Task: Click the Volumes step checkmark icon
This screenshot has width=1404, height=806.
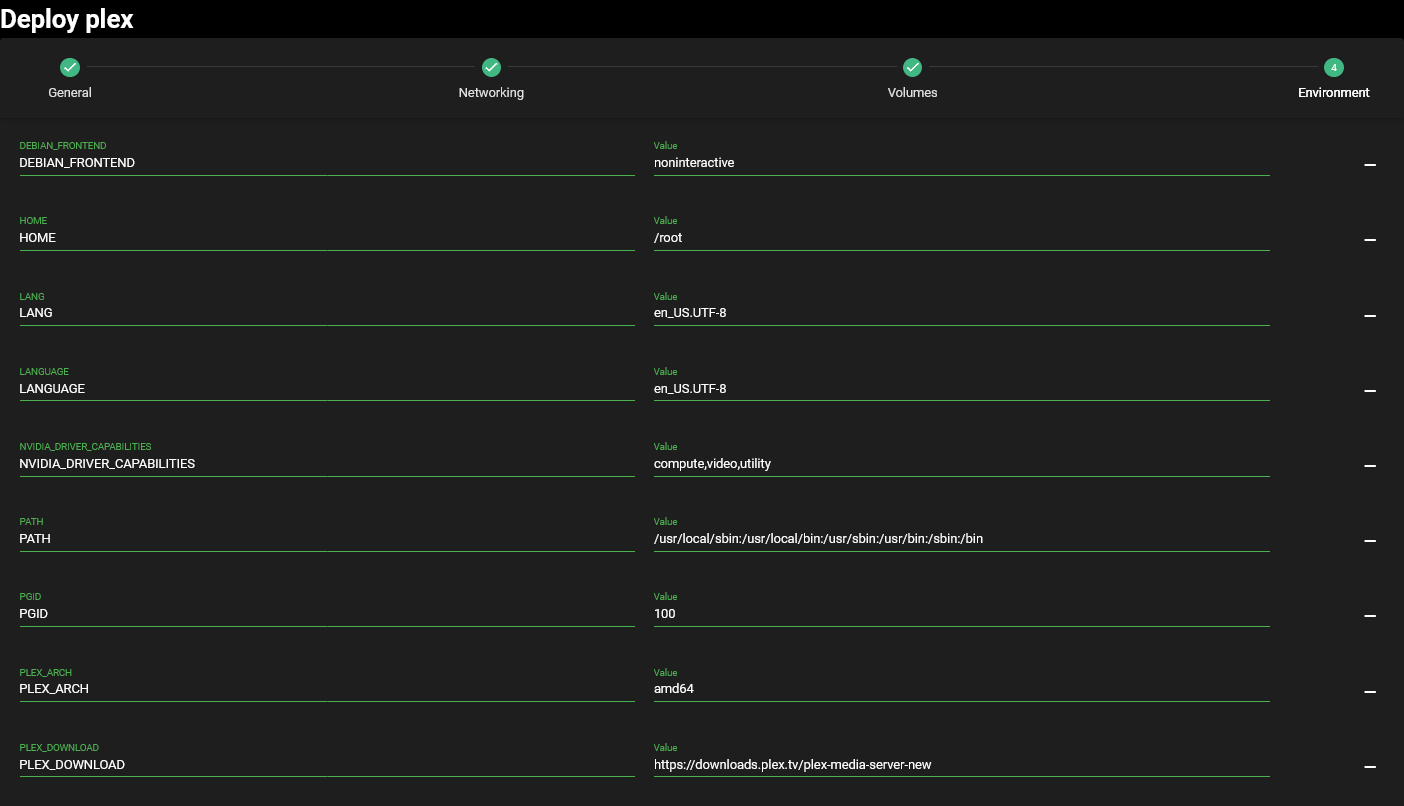Action: click(x=912, y=67)
